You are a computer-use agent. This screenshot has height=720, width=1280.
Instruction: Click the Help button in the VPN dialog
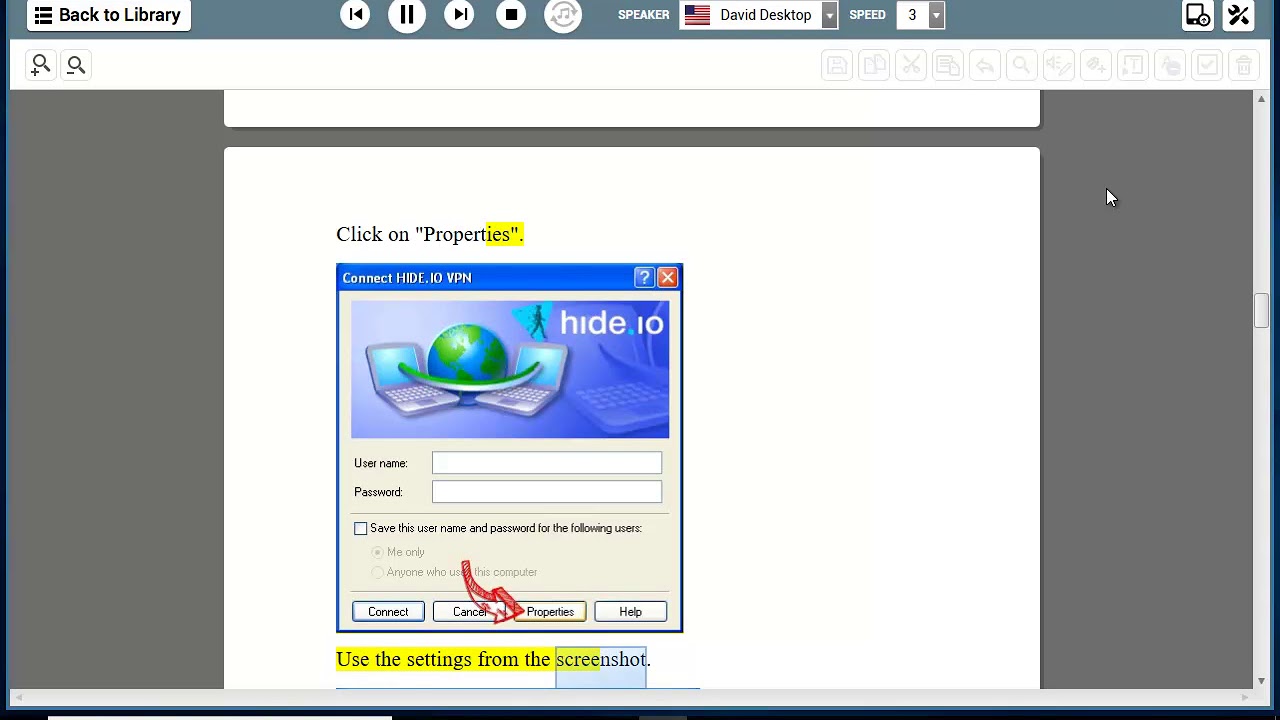630,612
